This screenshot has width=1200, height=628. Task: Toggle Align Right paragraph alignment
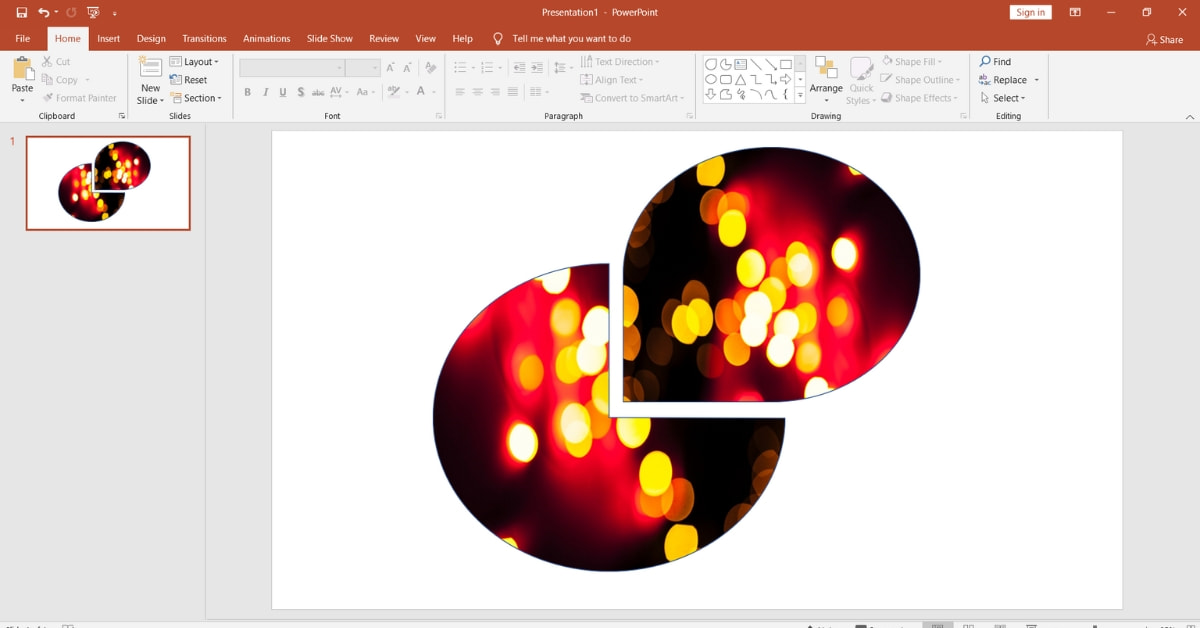tap(495, 92)
